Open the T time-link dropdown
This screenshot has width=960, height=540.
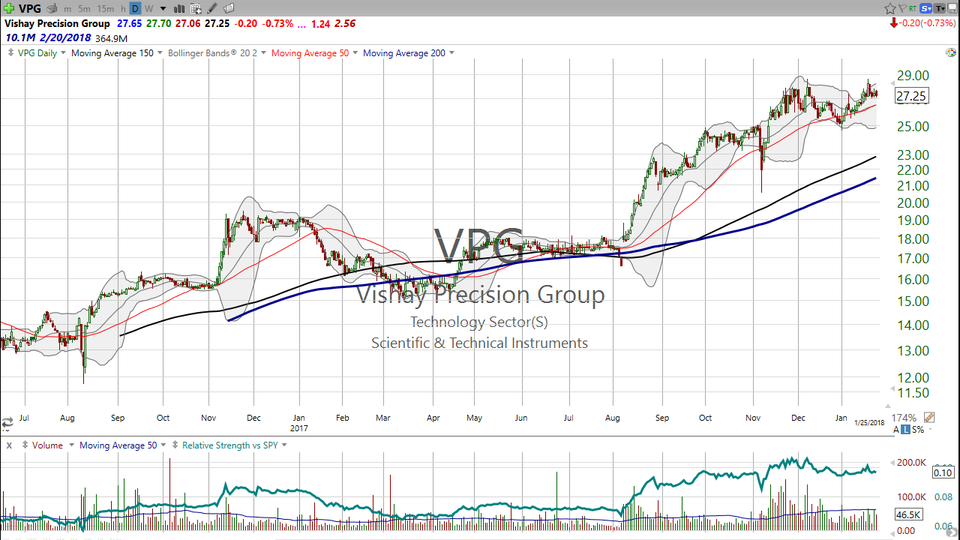[939, 9]
